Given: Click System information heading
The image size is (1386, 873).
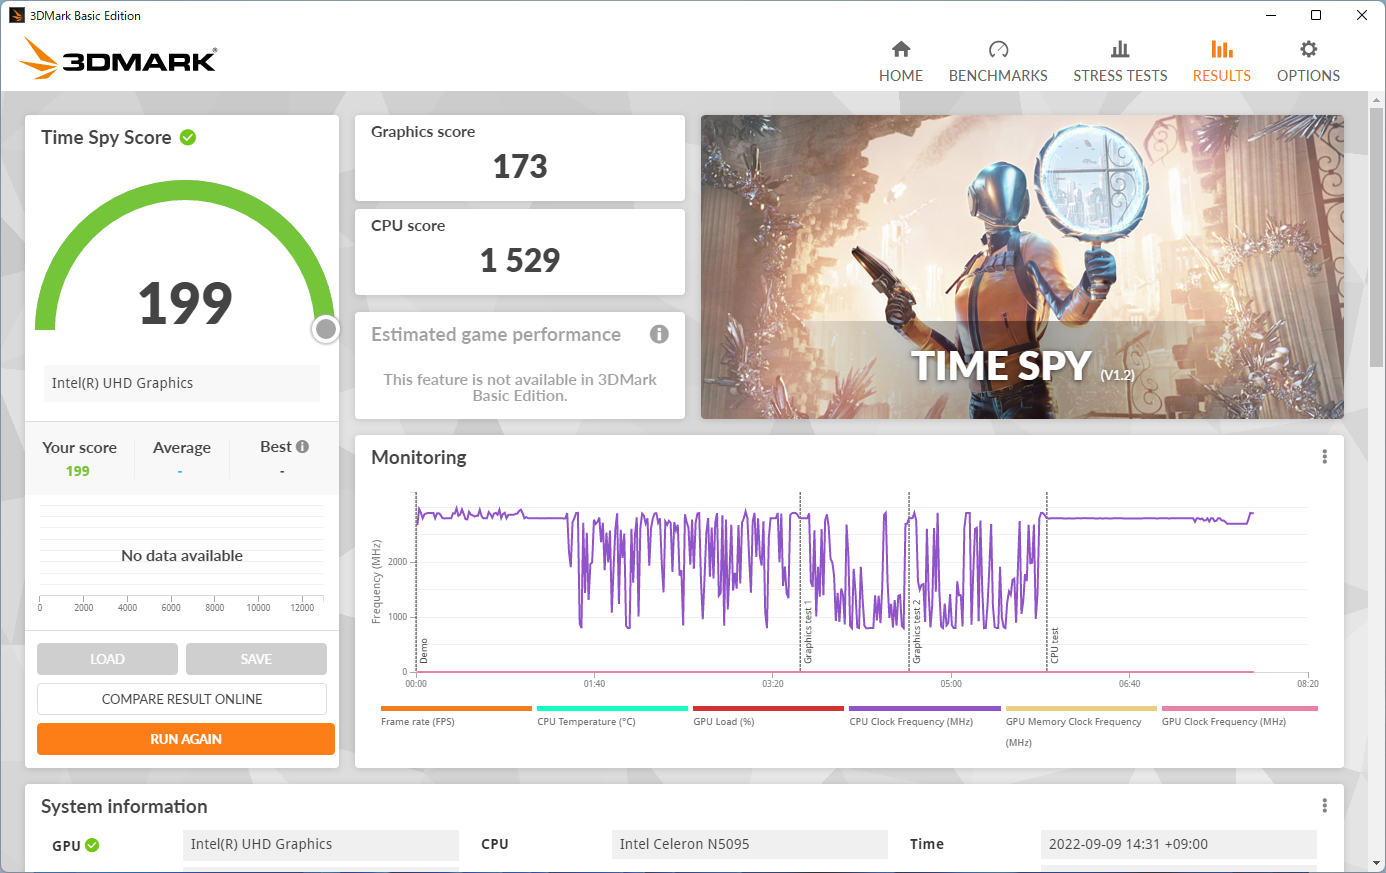Looking at the screenshot, I should tap(124, 806).
